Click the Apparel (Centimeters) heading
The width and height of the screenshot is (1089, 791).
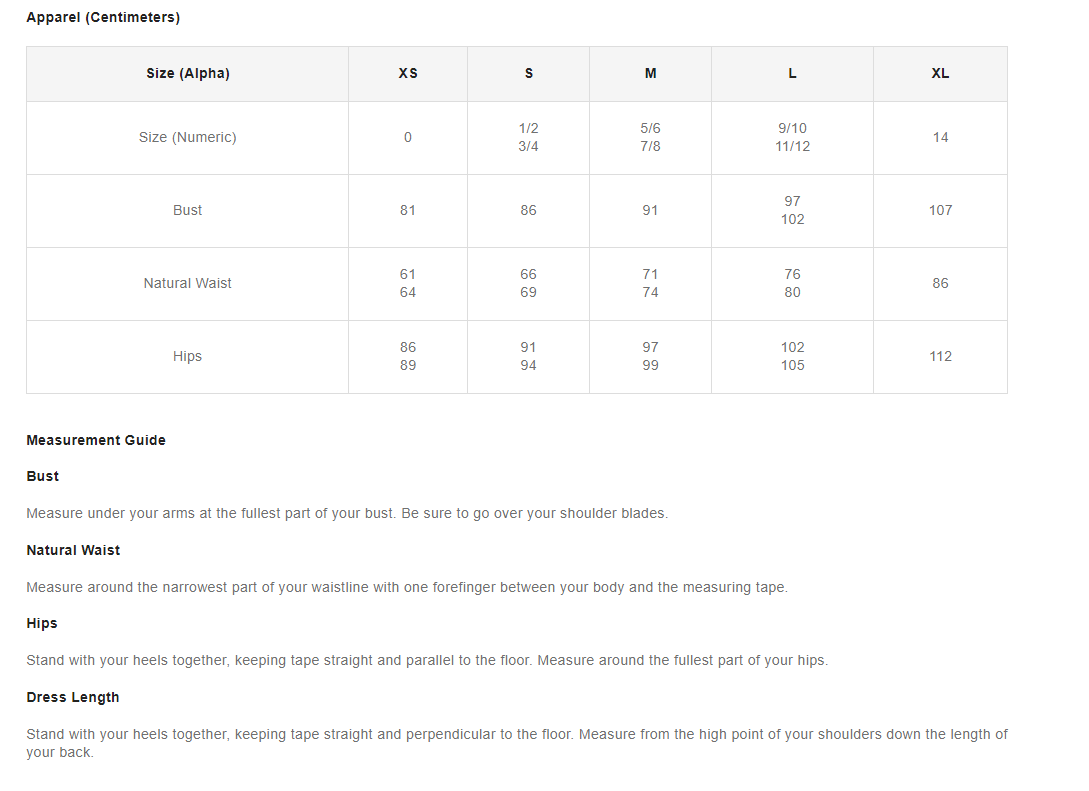tap(103, 17)
